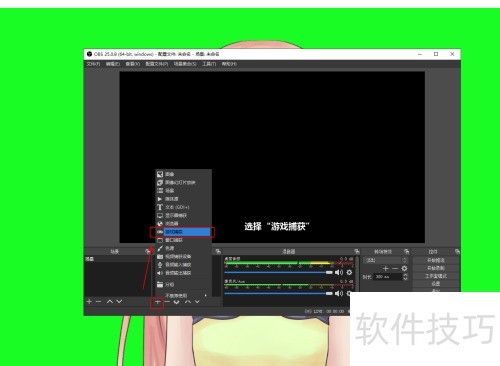Mute the desktop audio speaker icon
This screenshot has width=500, height=366.
pos(339,272)
